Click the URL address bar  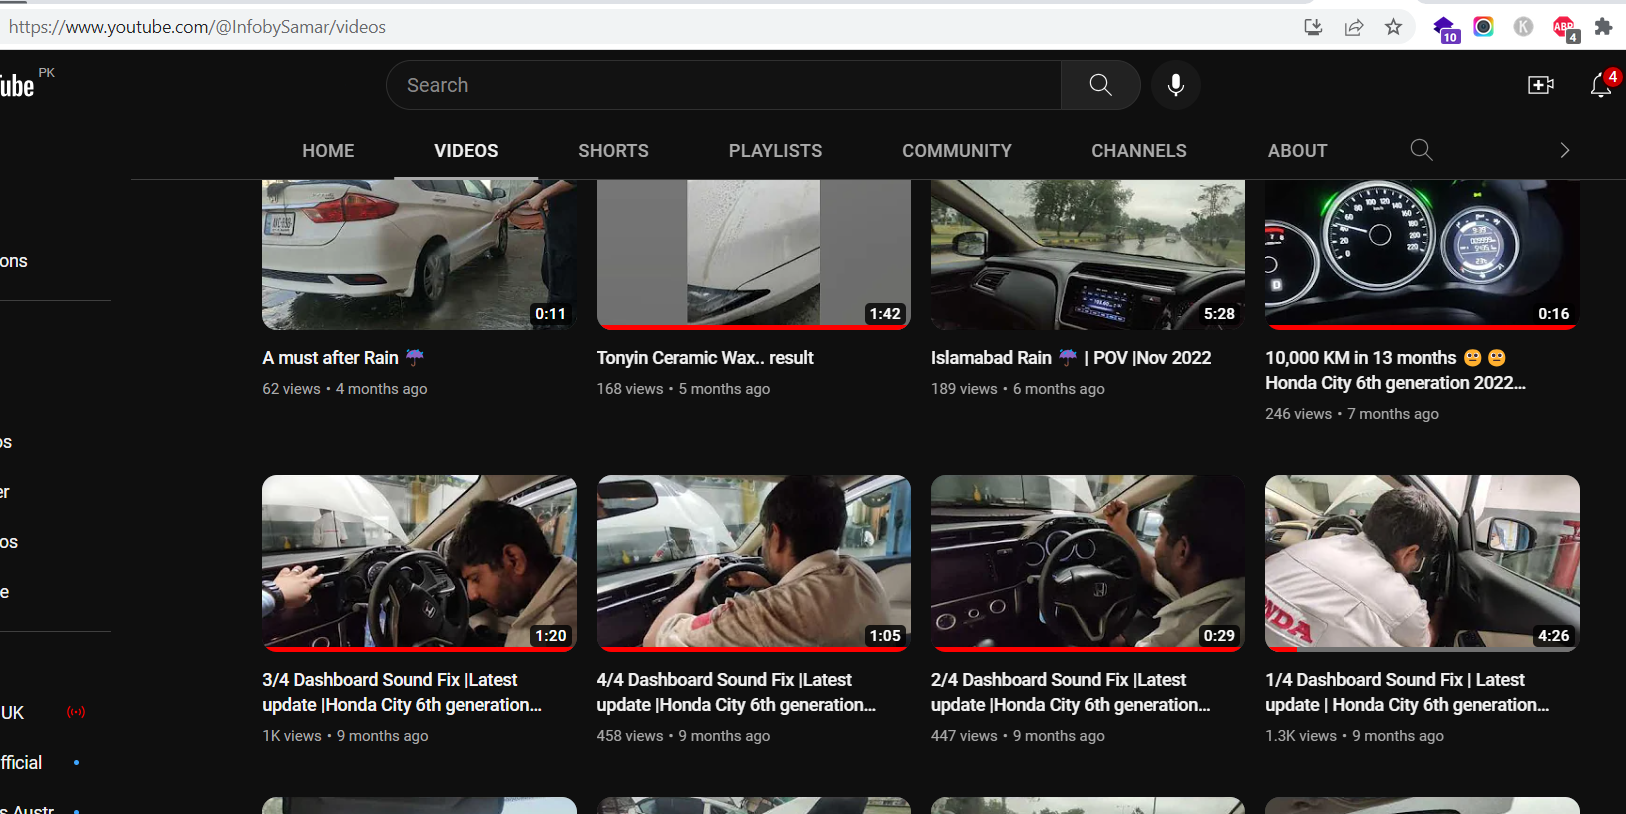[x=640, y=27]
